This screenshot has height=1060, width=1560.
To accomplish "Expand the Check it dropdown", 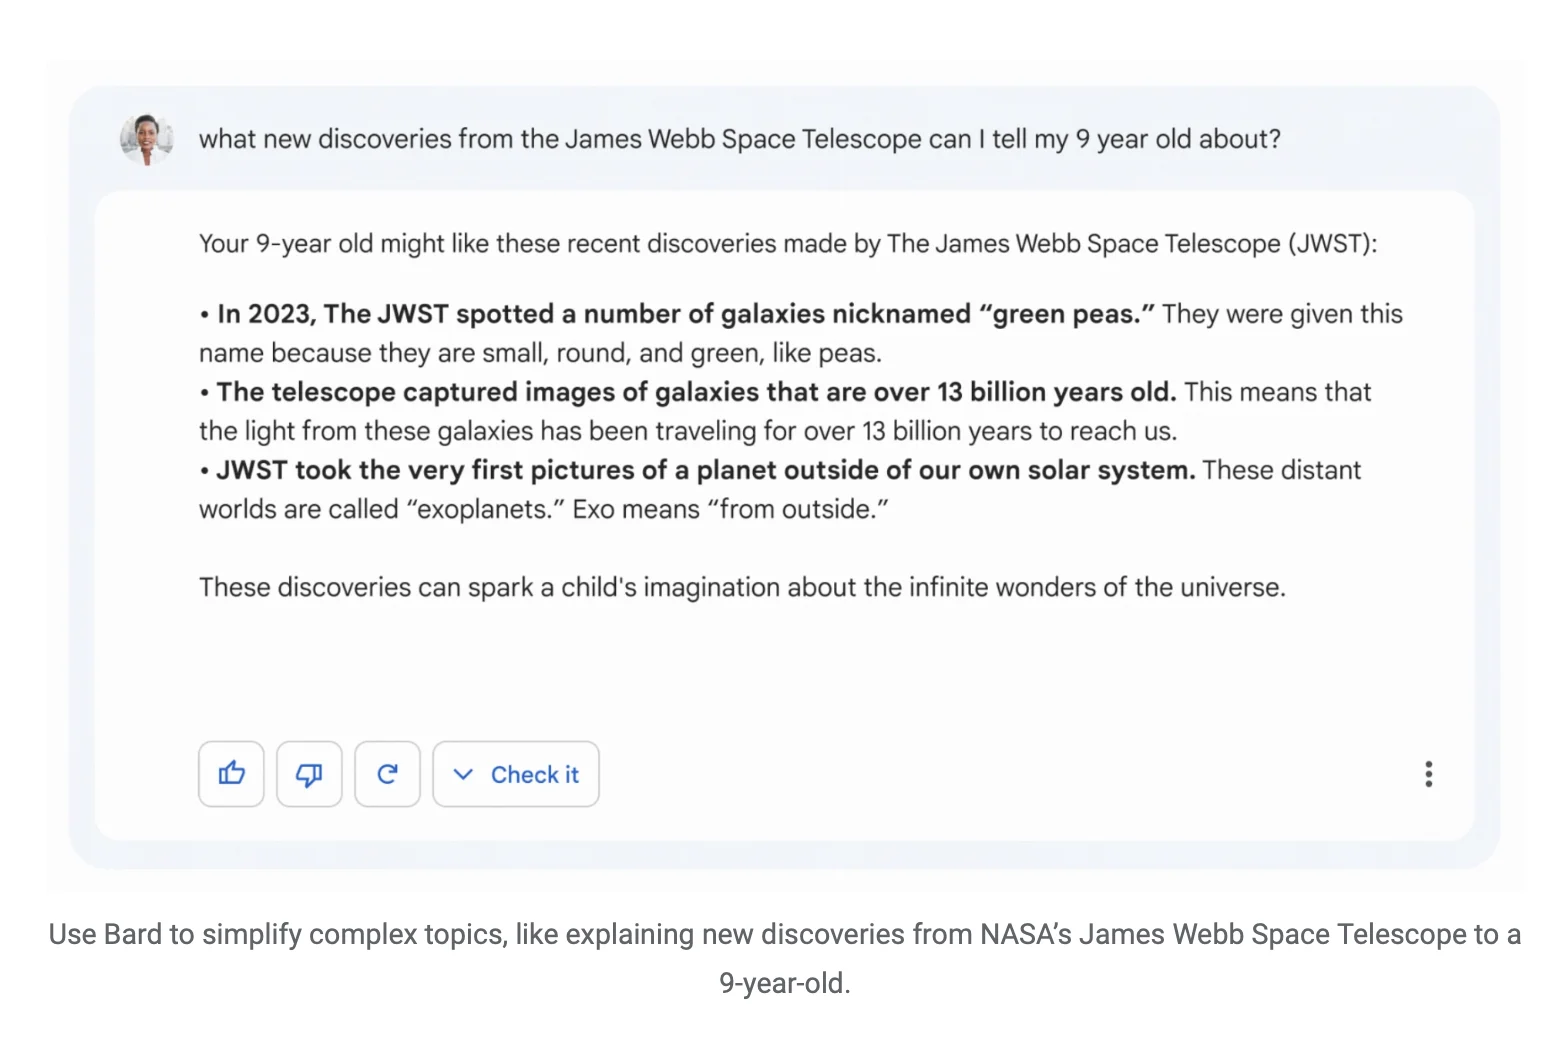I will 516,774.
